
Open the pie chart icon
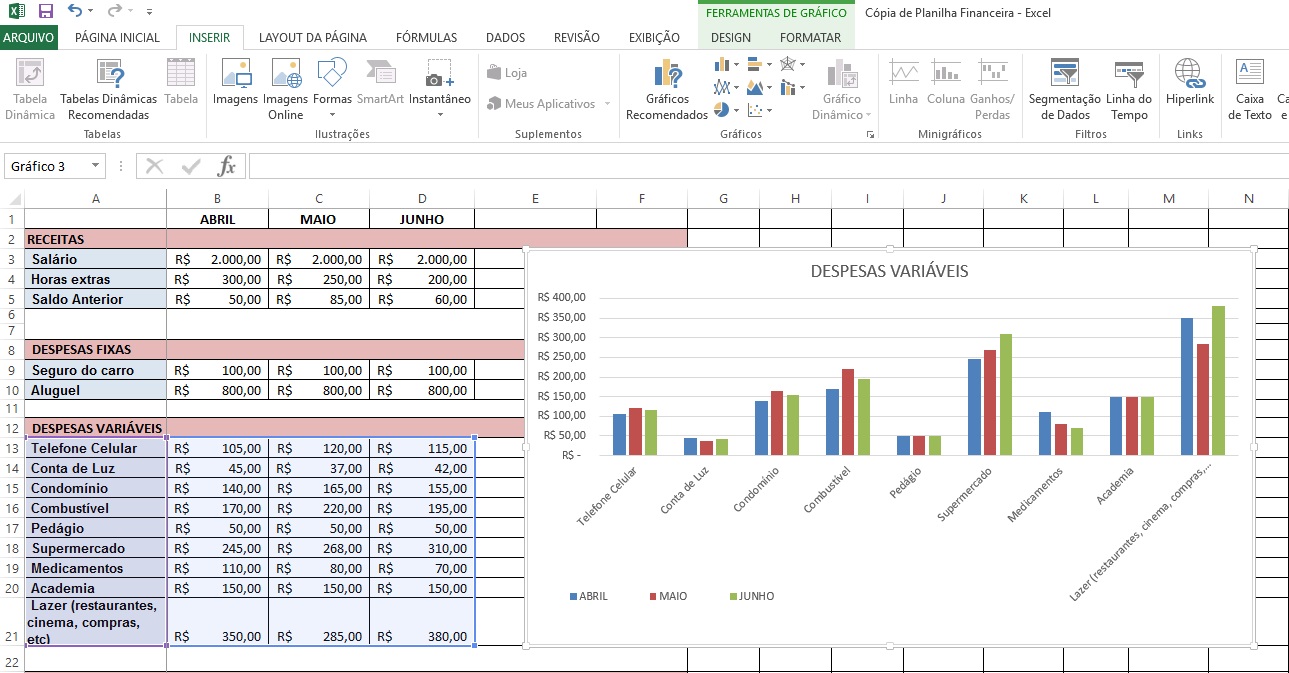tap(721, 110)
